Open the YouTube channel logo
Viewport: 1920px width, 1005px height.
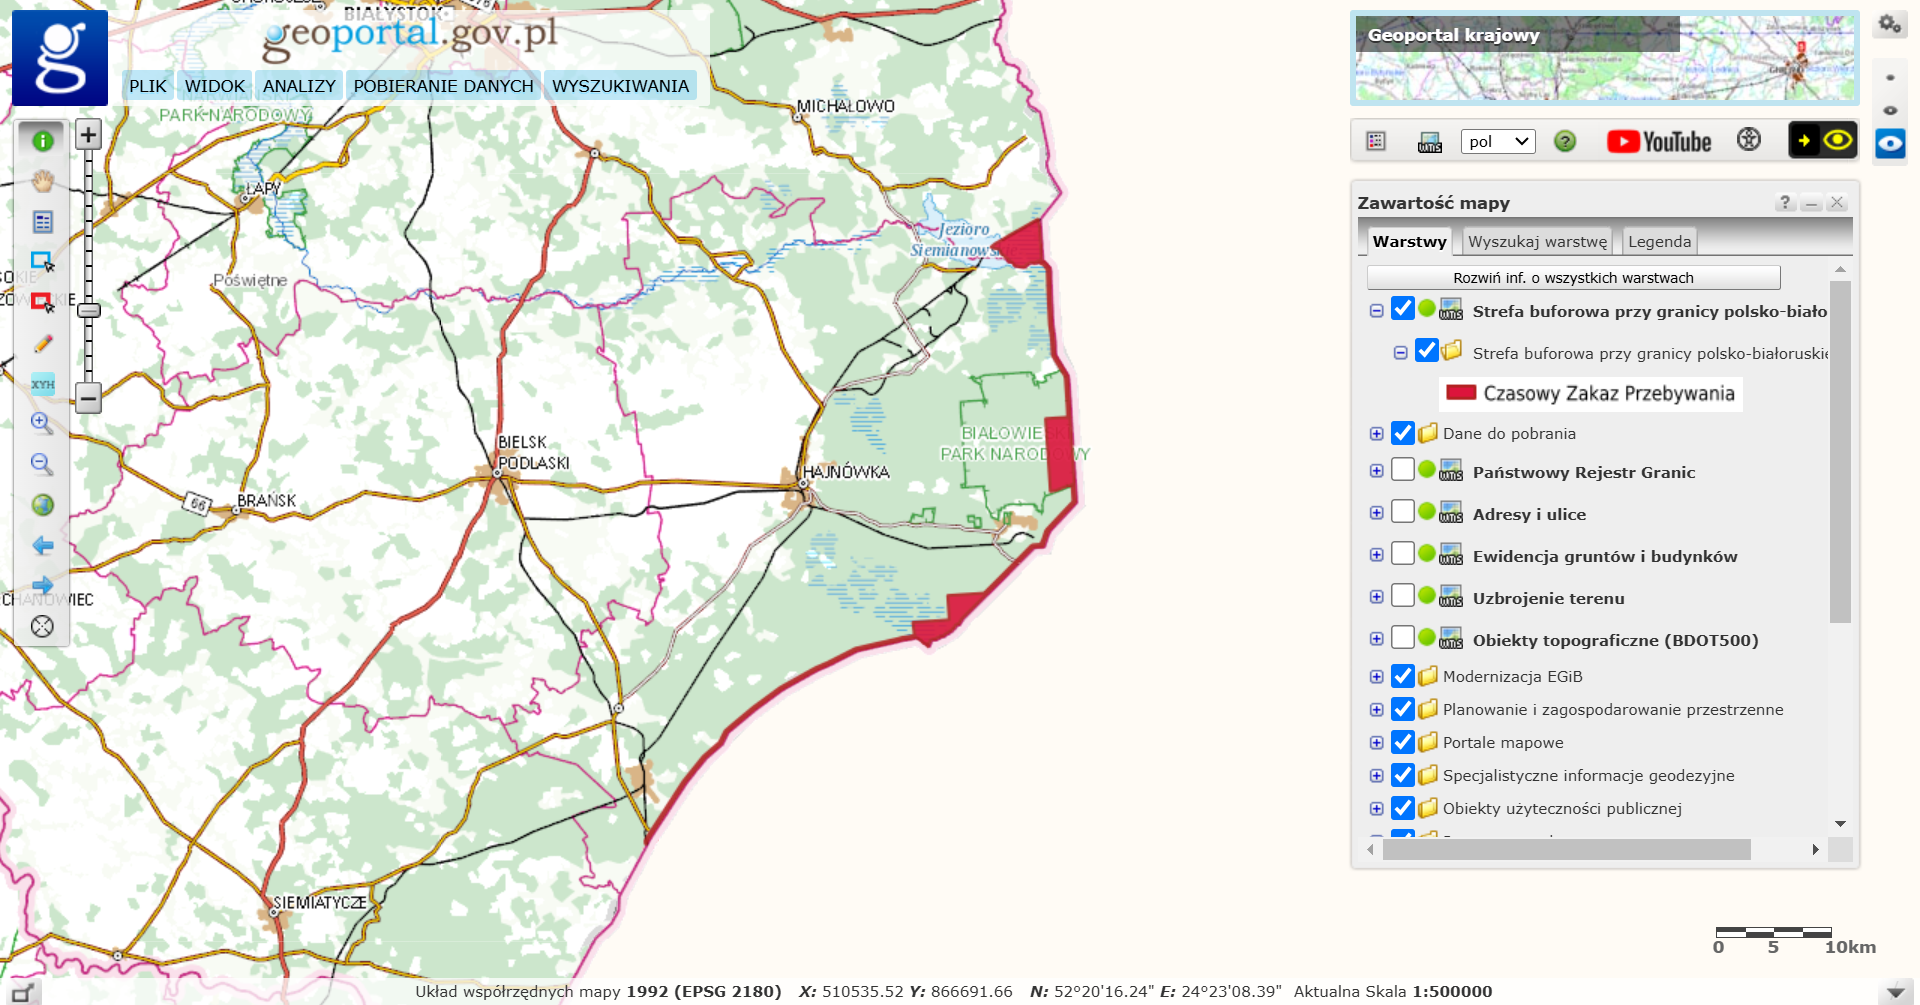coord(1659,142)
